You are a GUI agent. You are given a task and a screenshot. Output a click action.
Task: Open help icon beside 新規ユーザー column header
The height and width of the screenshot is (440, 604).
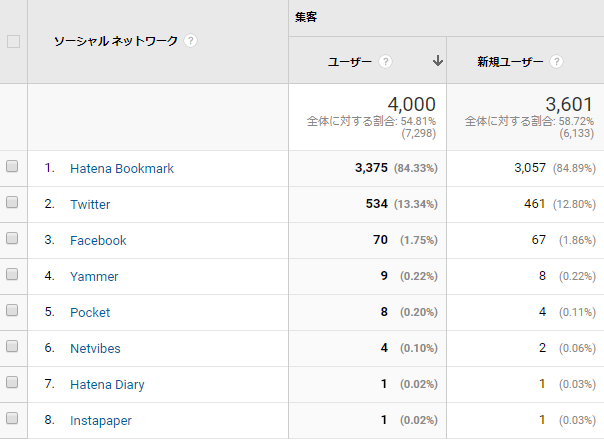[556, 62]
